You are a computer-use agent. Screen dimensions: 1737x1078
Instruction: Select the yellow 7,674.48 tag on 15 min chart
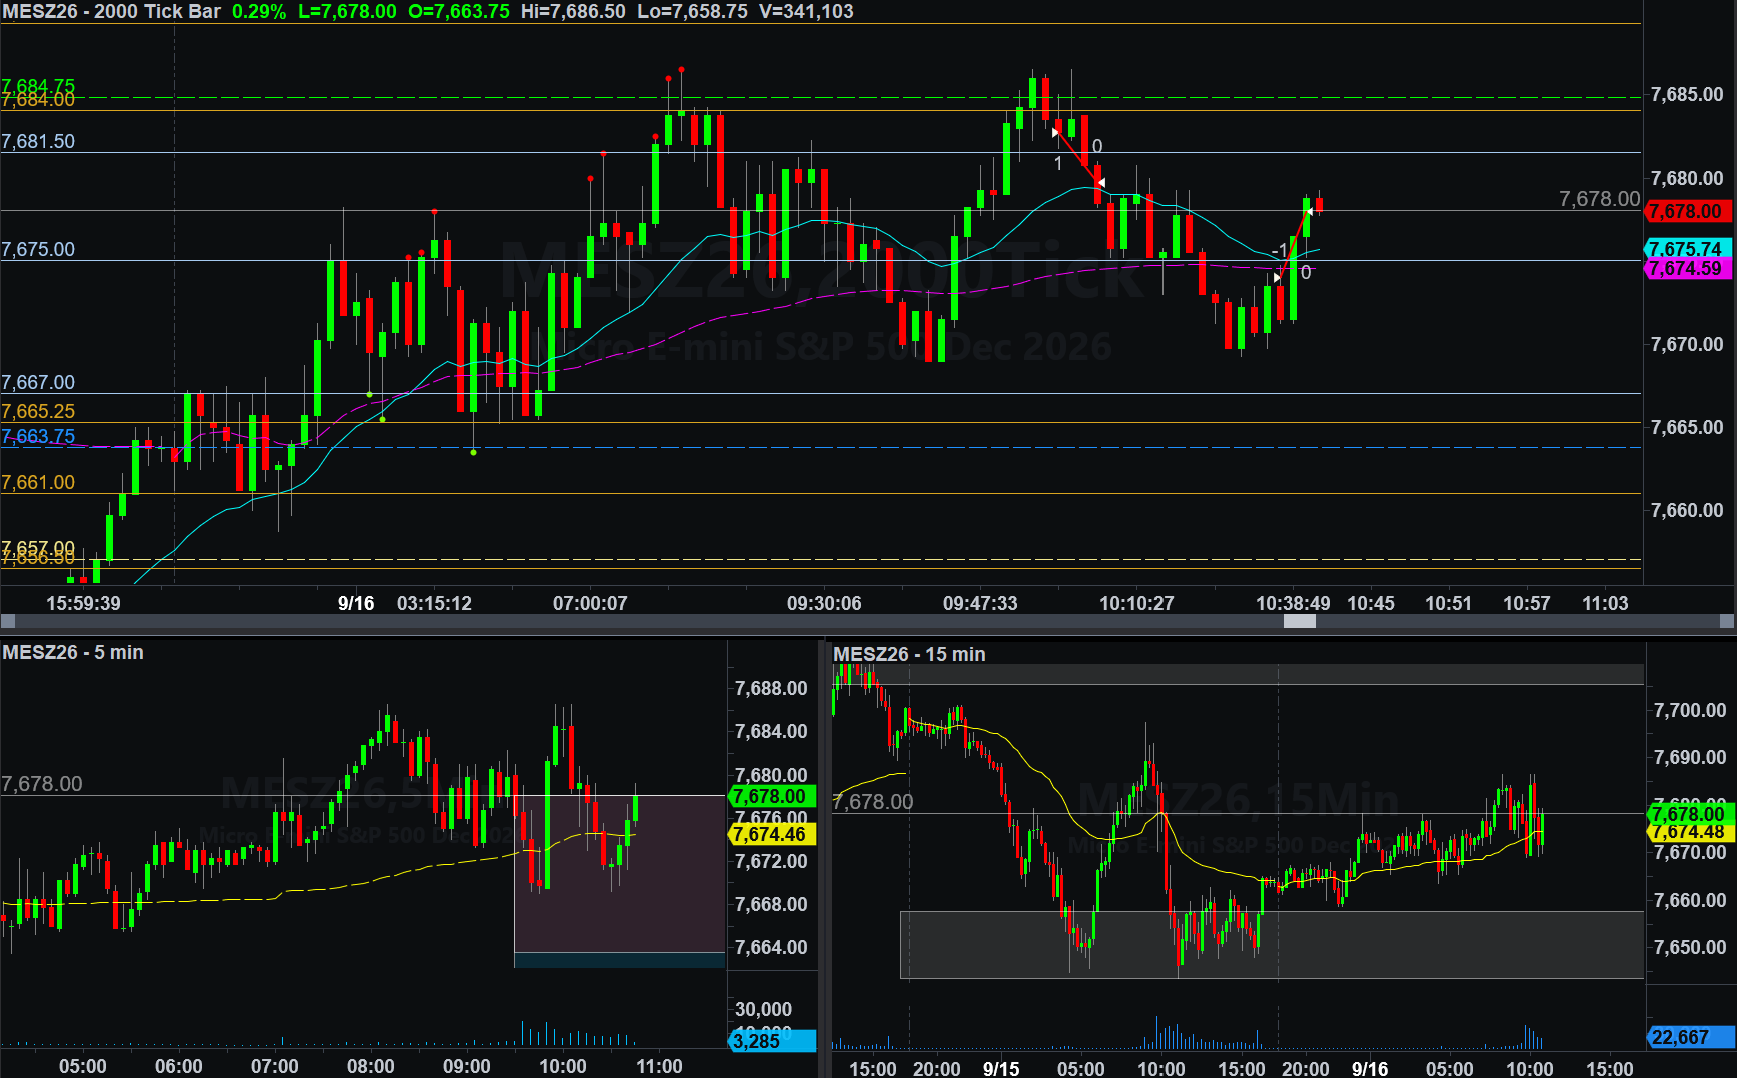point(1689,832)
